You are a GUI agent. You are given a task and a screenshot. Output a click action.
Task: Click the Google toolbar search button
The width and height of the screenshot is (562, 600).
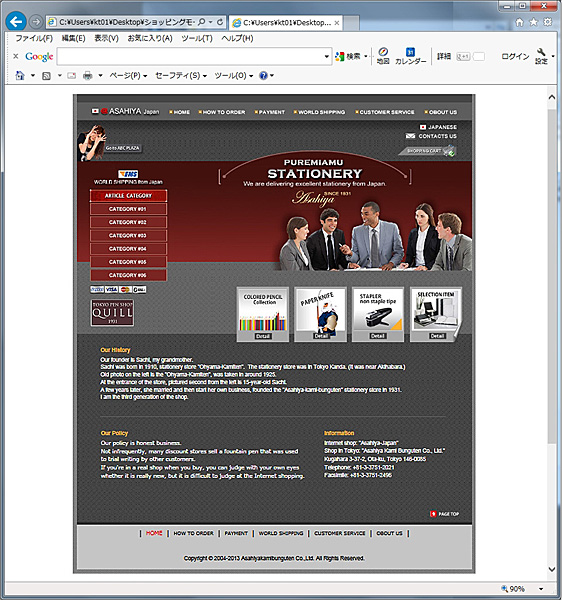[348, 56]
